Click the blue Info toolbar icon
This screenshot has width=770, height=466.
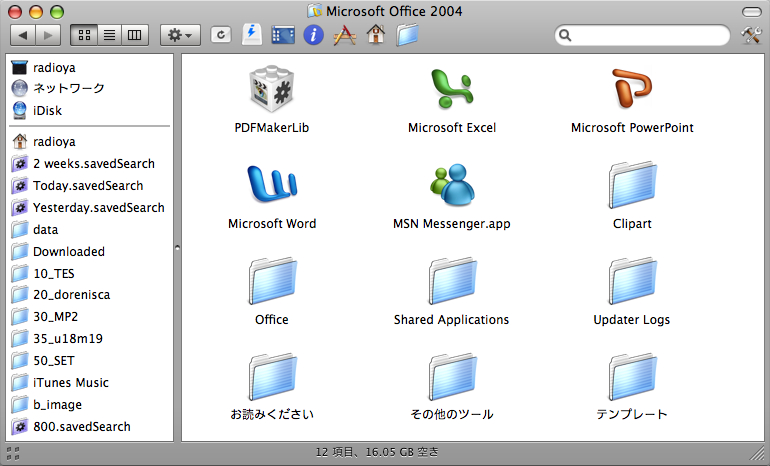(313, 35)
